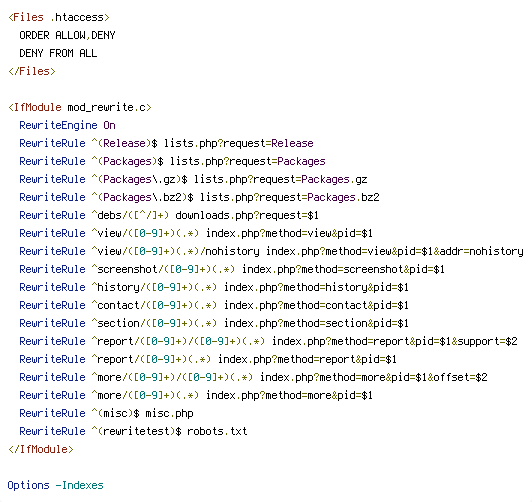Click the index.php?method=history&pid=$1 text

316,287
